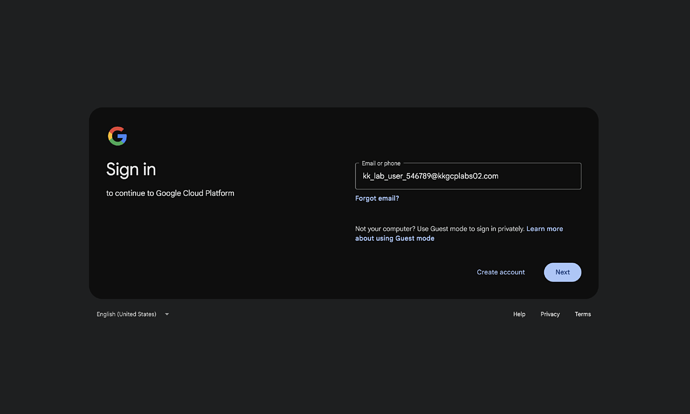
Task: Open the Forgot email? link
Action: (377, 198)
